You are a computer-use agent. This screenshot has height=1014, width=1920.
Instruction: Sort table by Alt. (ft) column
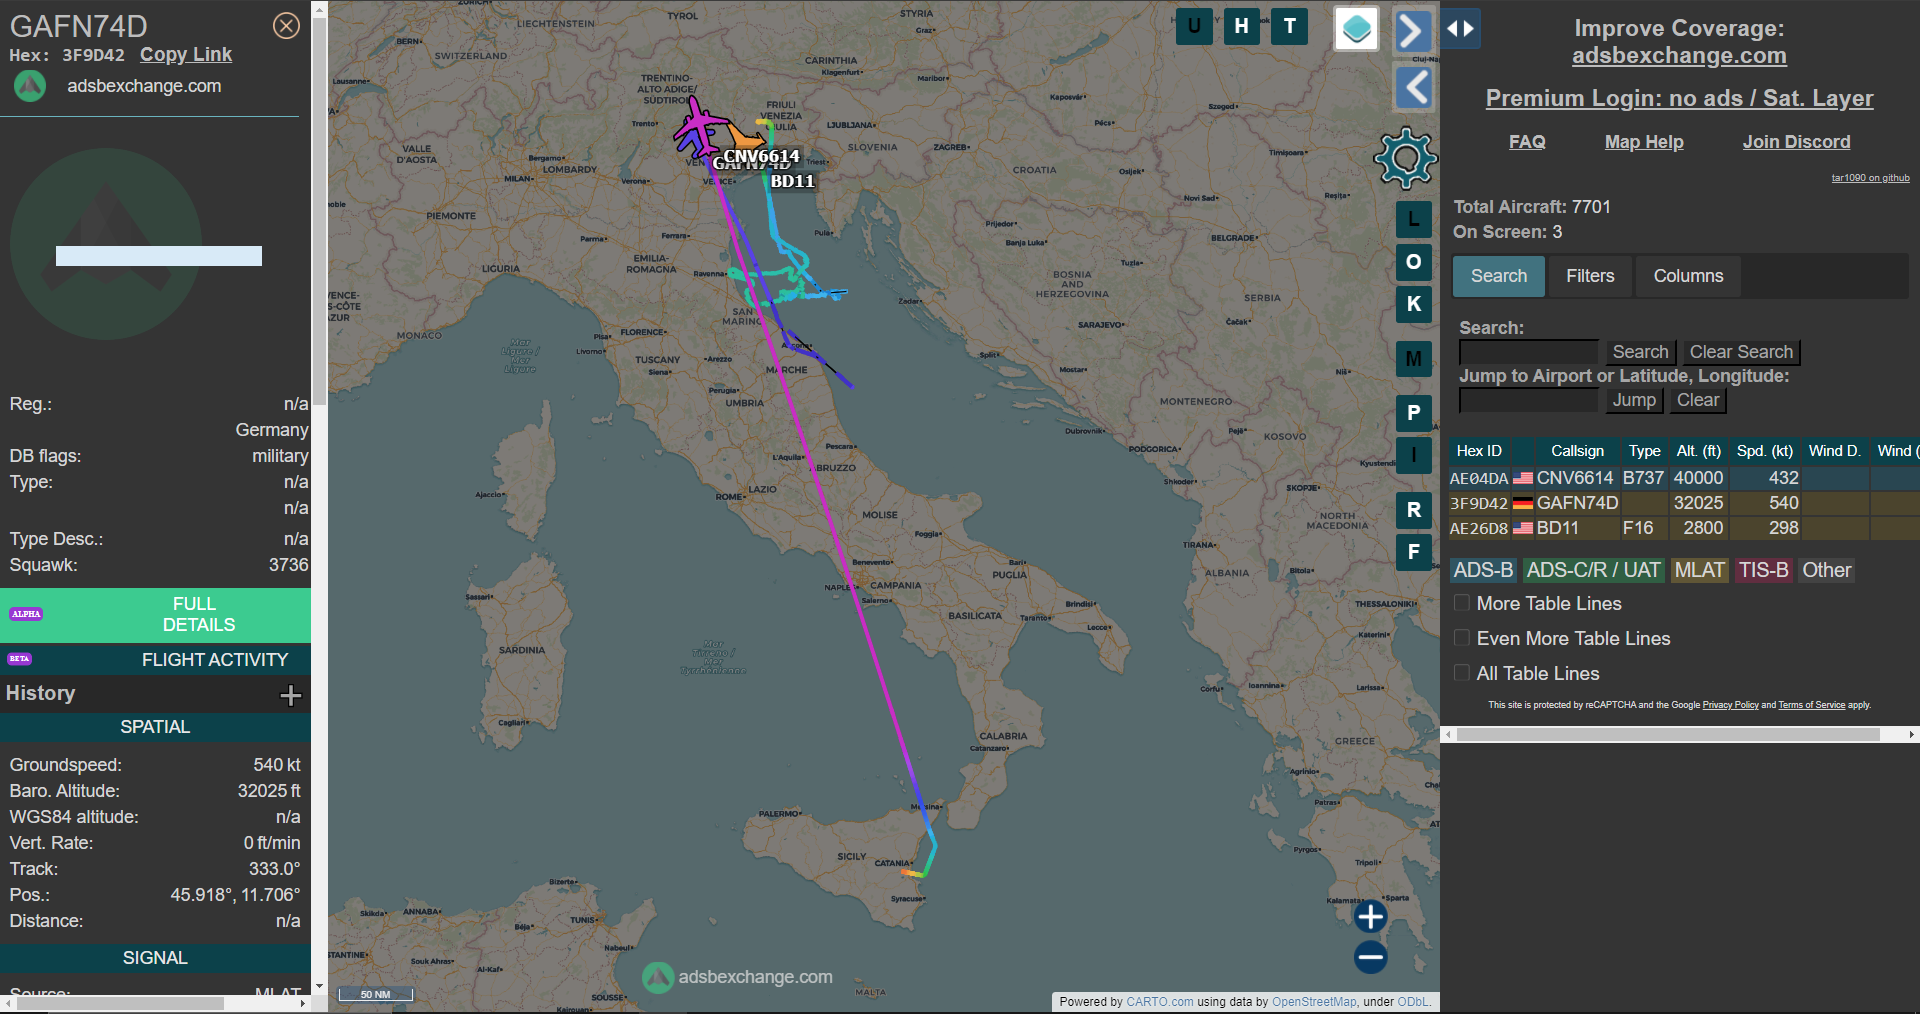(1698, 451)
